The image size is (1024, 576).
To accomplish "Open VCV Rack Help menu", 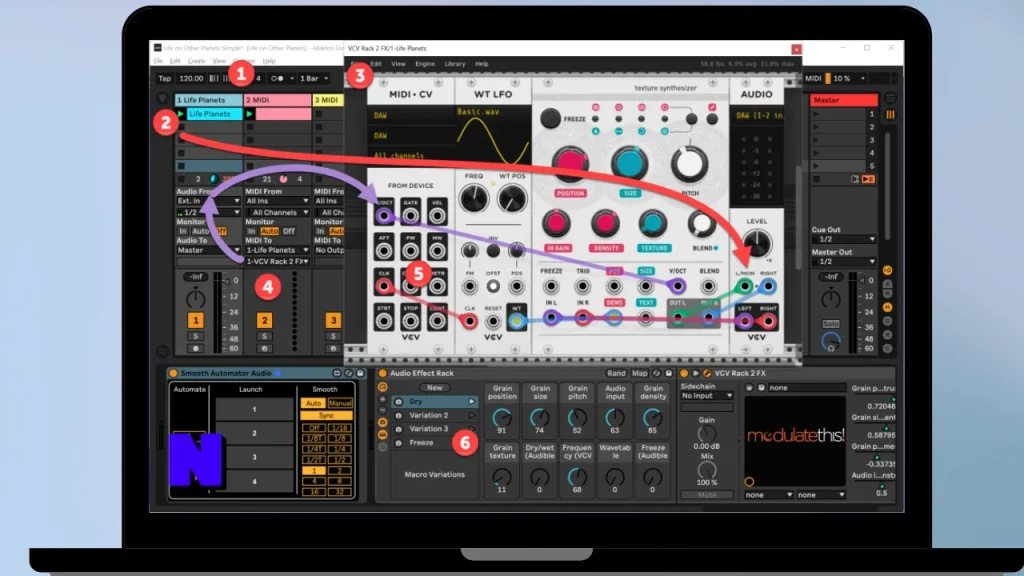I will click(x=481, y=64).
